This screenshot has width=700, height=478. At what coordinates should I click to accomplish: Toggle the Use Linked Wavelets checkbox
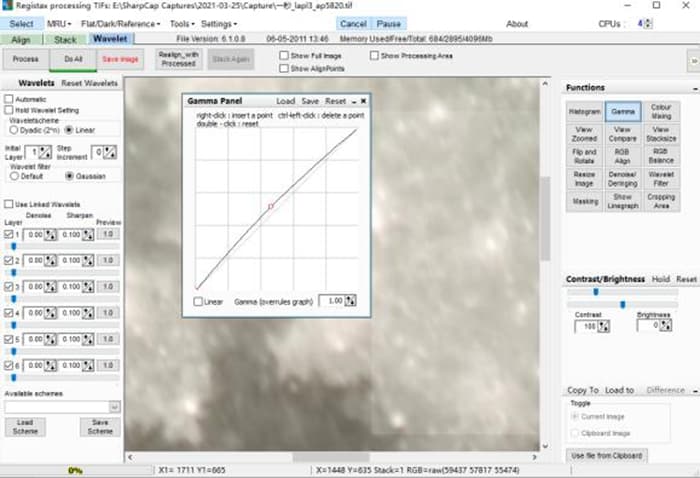coord(10,204)
